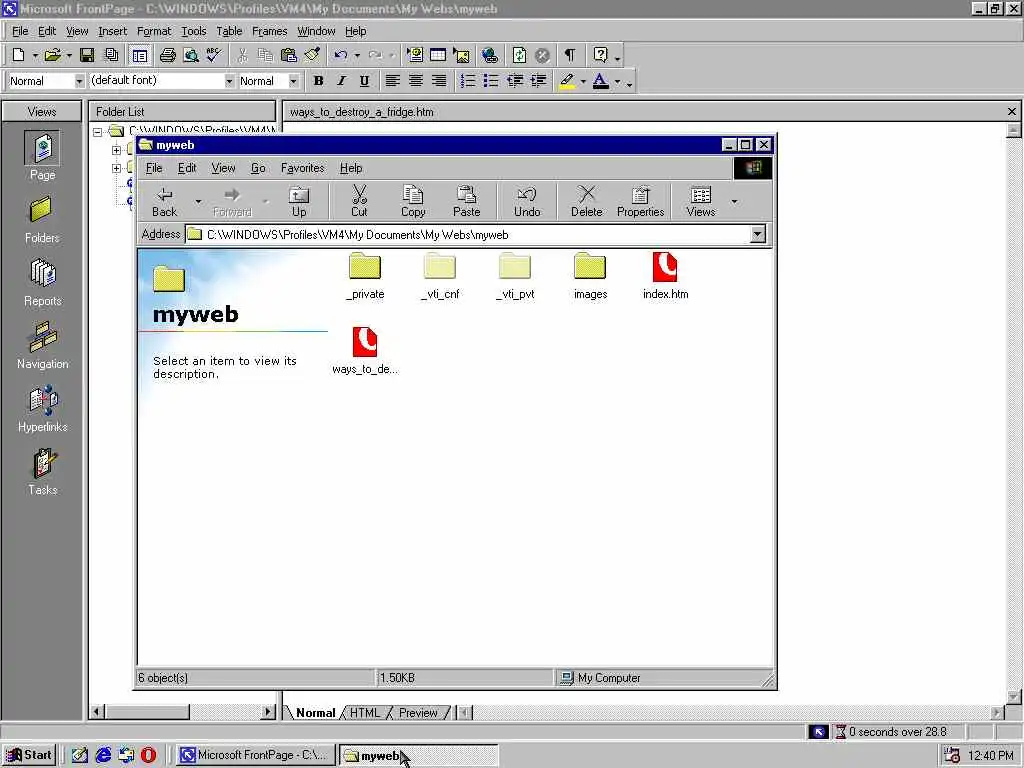Viewport: 1024px width, 768px height.
Task: Select the Format Painter brush icon
Action: [312, 56]
